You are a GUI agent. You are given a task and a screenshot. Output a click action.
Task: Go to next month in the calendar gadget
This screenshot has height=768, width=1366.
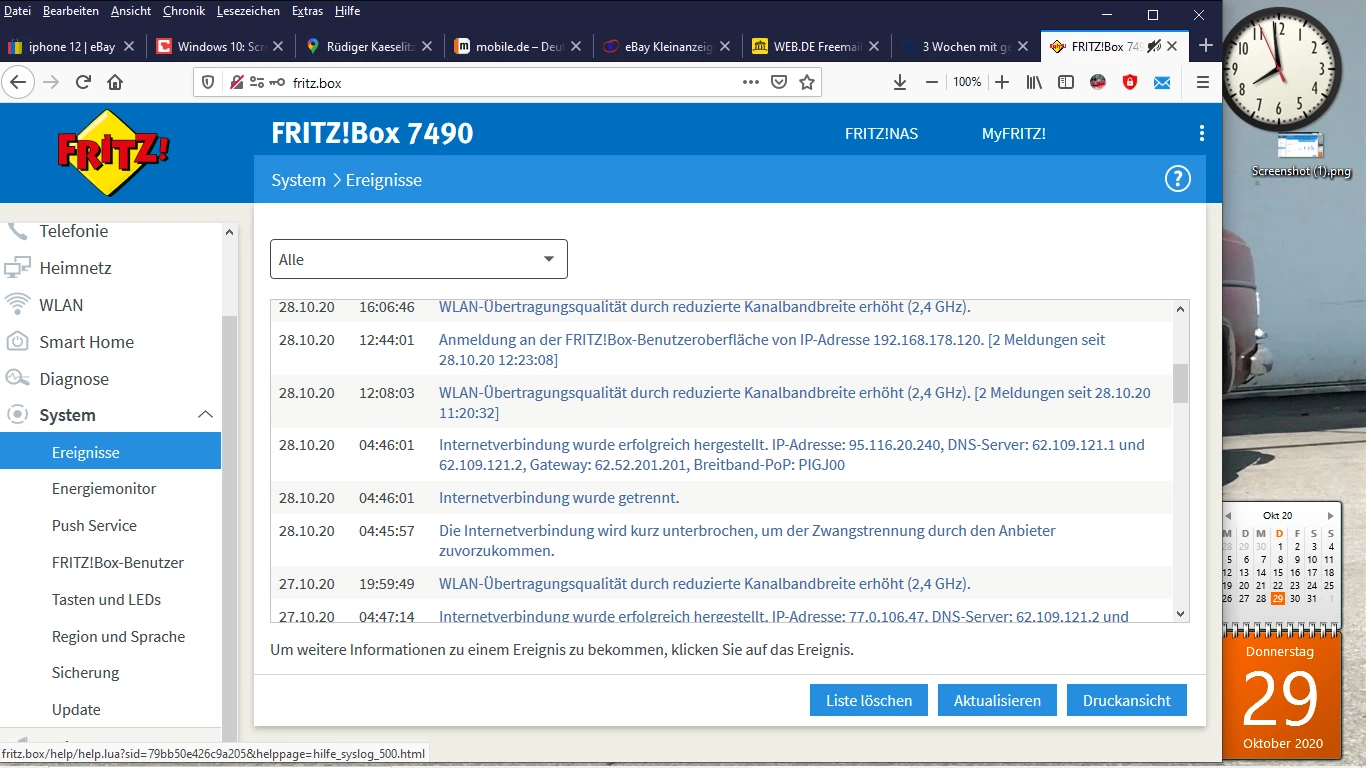[1330, 516]
